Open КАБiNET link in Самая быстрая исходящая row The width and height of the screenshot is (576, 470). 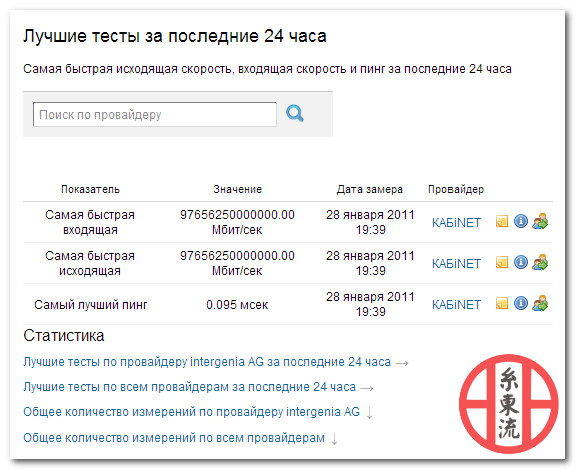(456, 264)
